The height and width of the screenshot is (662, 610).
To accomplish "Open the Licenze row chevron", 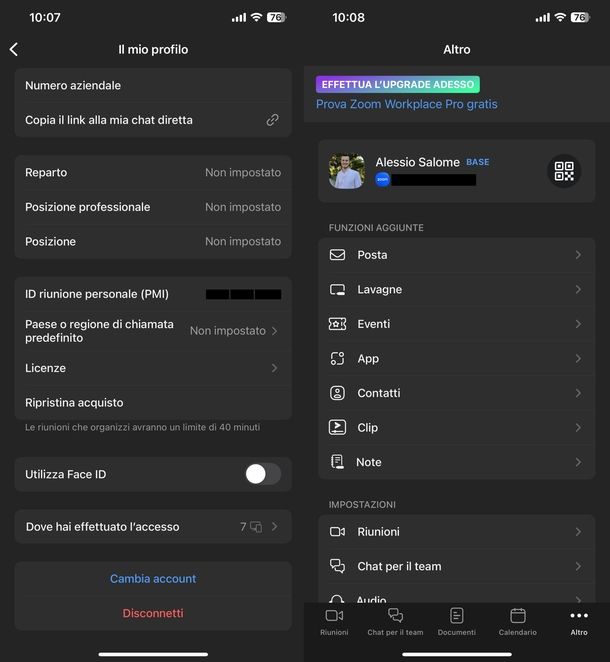I will coord(275,368).
